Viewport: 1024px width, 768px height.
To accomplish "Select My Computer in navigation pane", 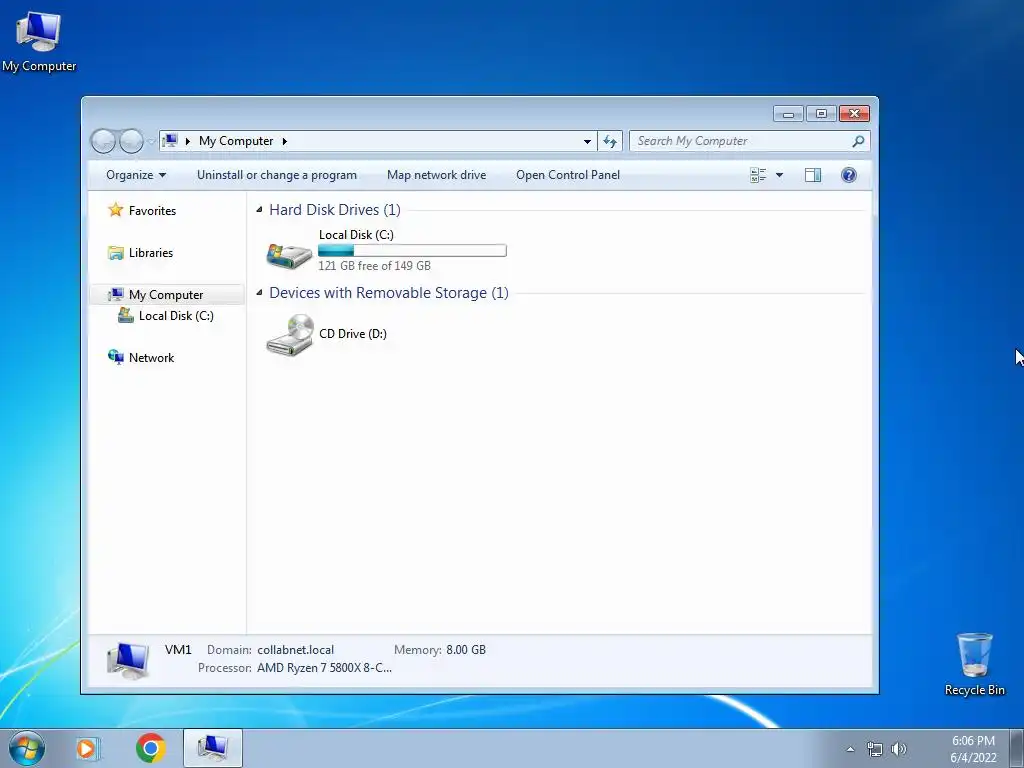I will click(x=166, y=295).
